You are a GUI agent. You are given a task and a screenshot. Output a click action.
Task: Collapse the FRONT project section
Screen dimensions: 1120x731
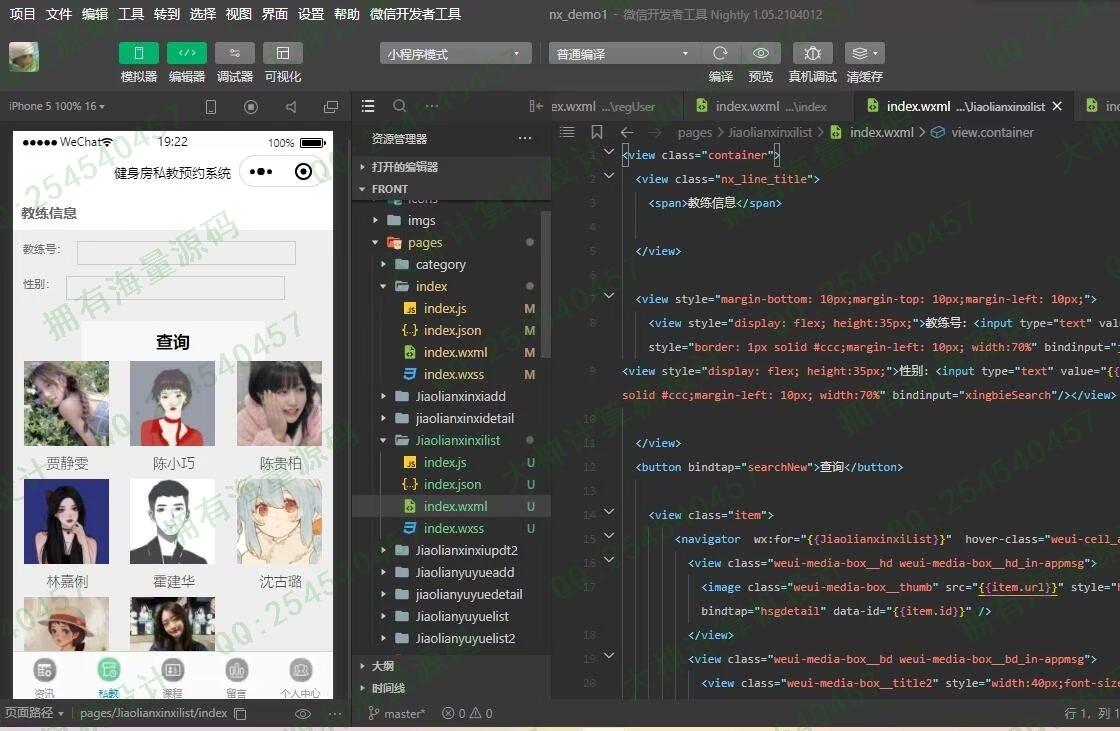[x=451, y=189]
